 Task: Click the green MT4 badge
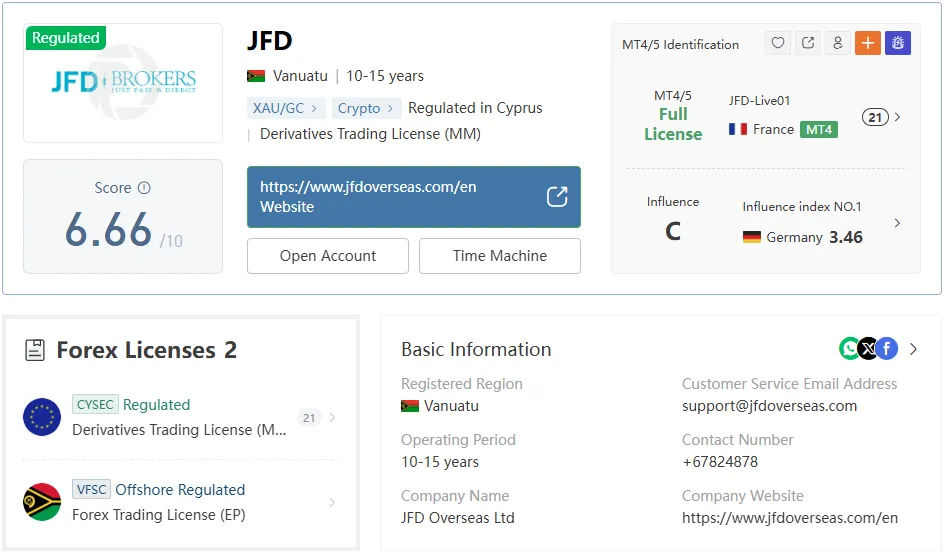[x=819, y=129]
